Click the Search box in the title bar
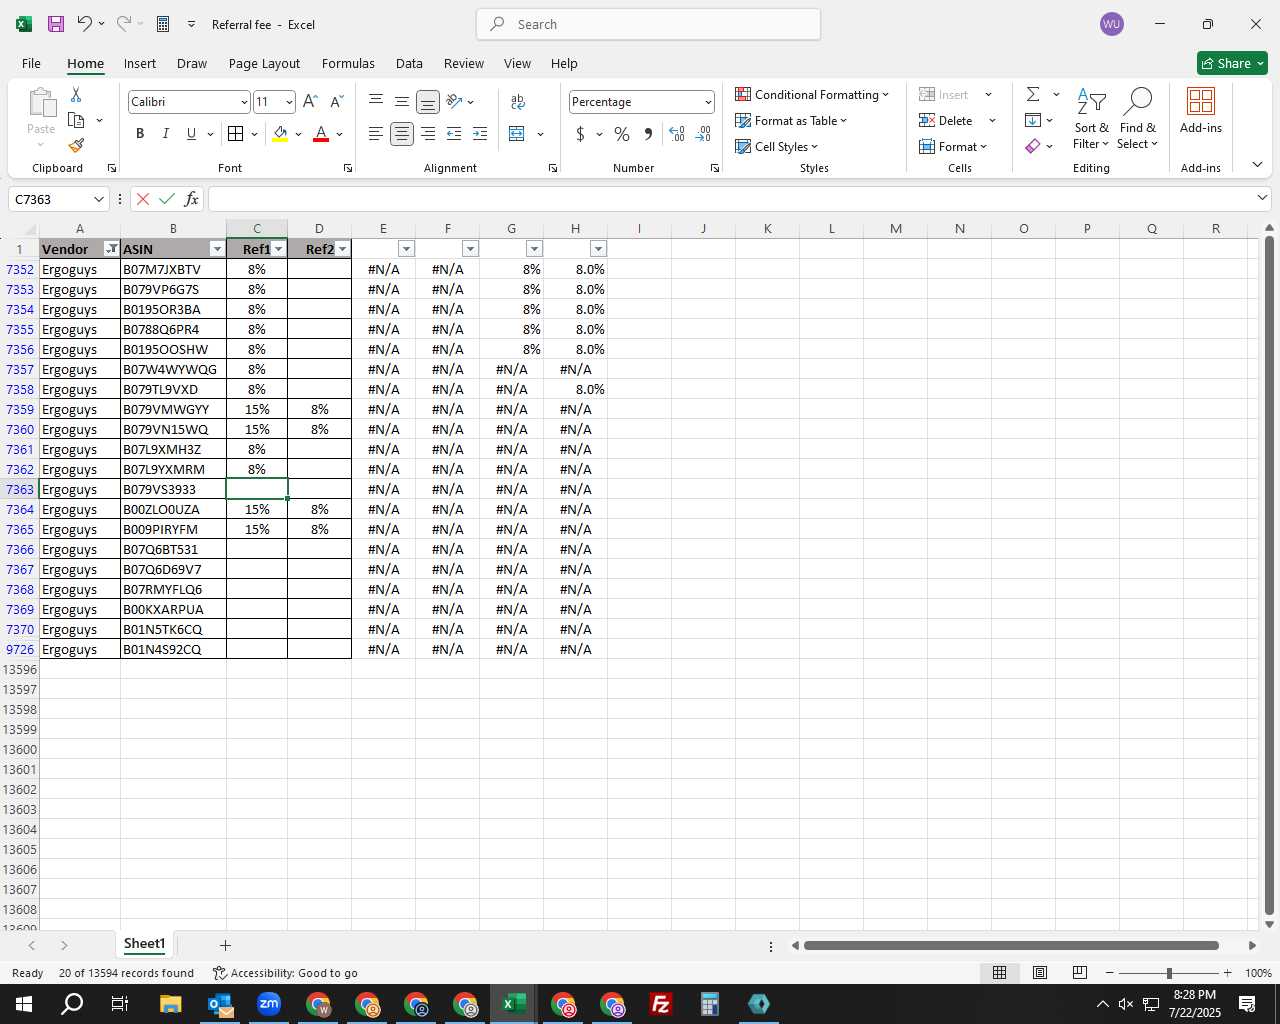This screenshot has width=1280, height=1024. pyautogui.click(x=648, y=24)
